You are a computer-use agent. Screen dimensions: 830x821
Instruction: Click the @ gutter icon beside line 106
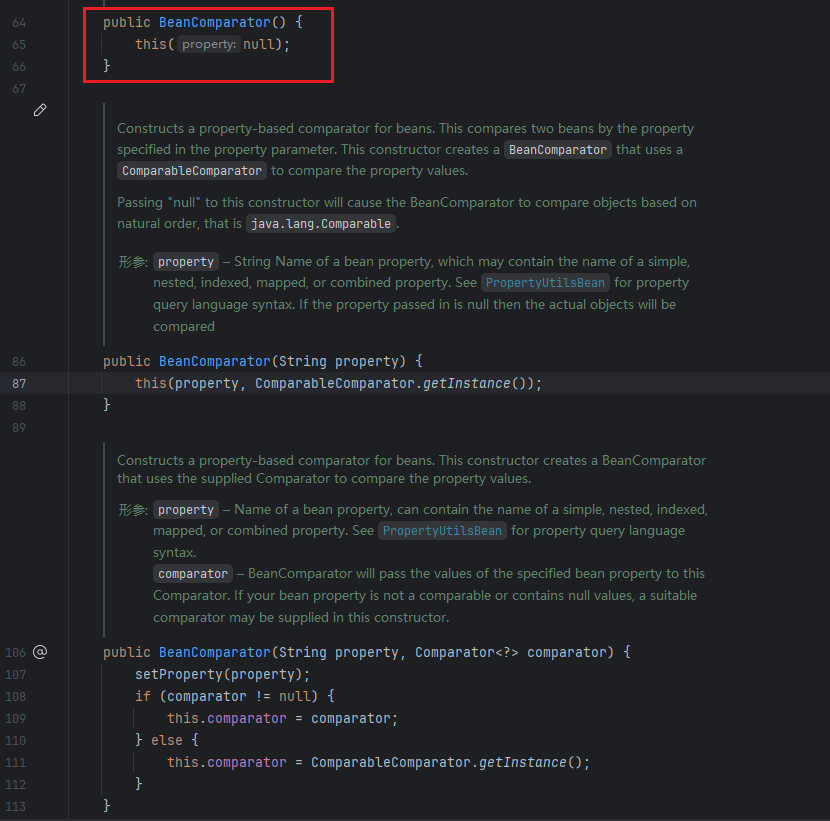[x=40, y=652]
